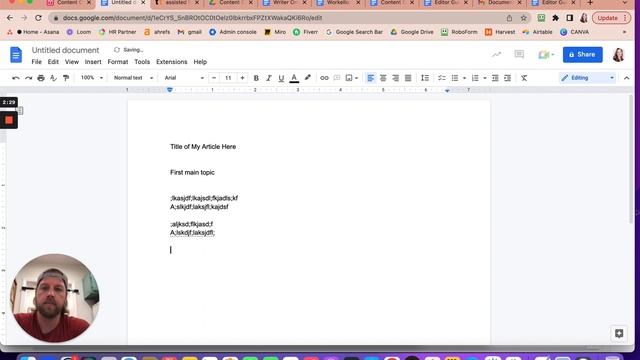This screenshot has width=640, height=360.
Task: Toggle bold formatting
Action: click(x=256, y=78)
